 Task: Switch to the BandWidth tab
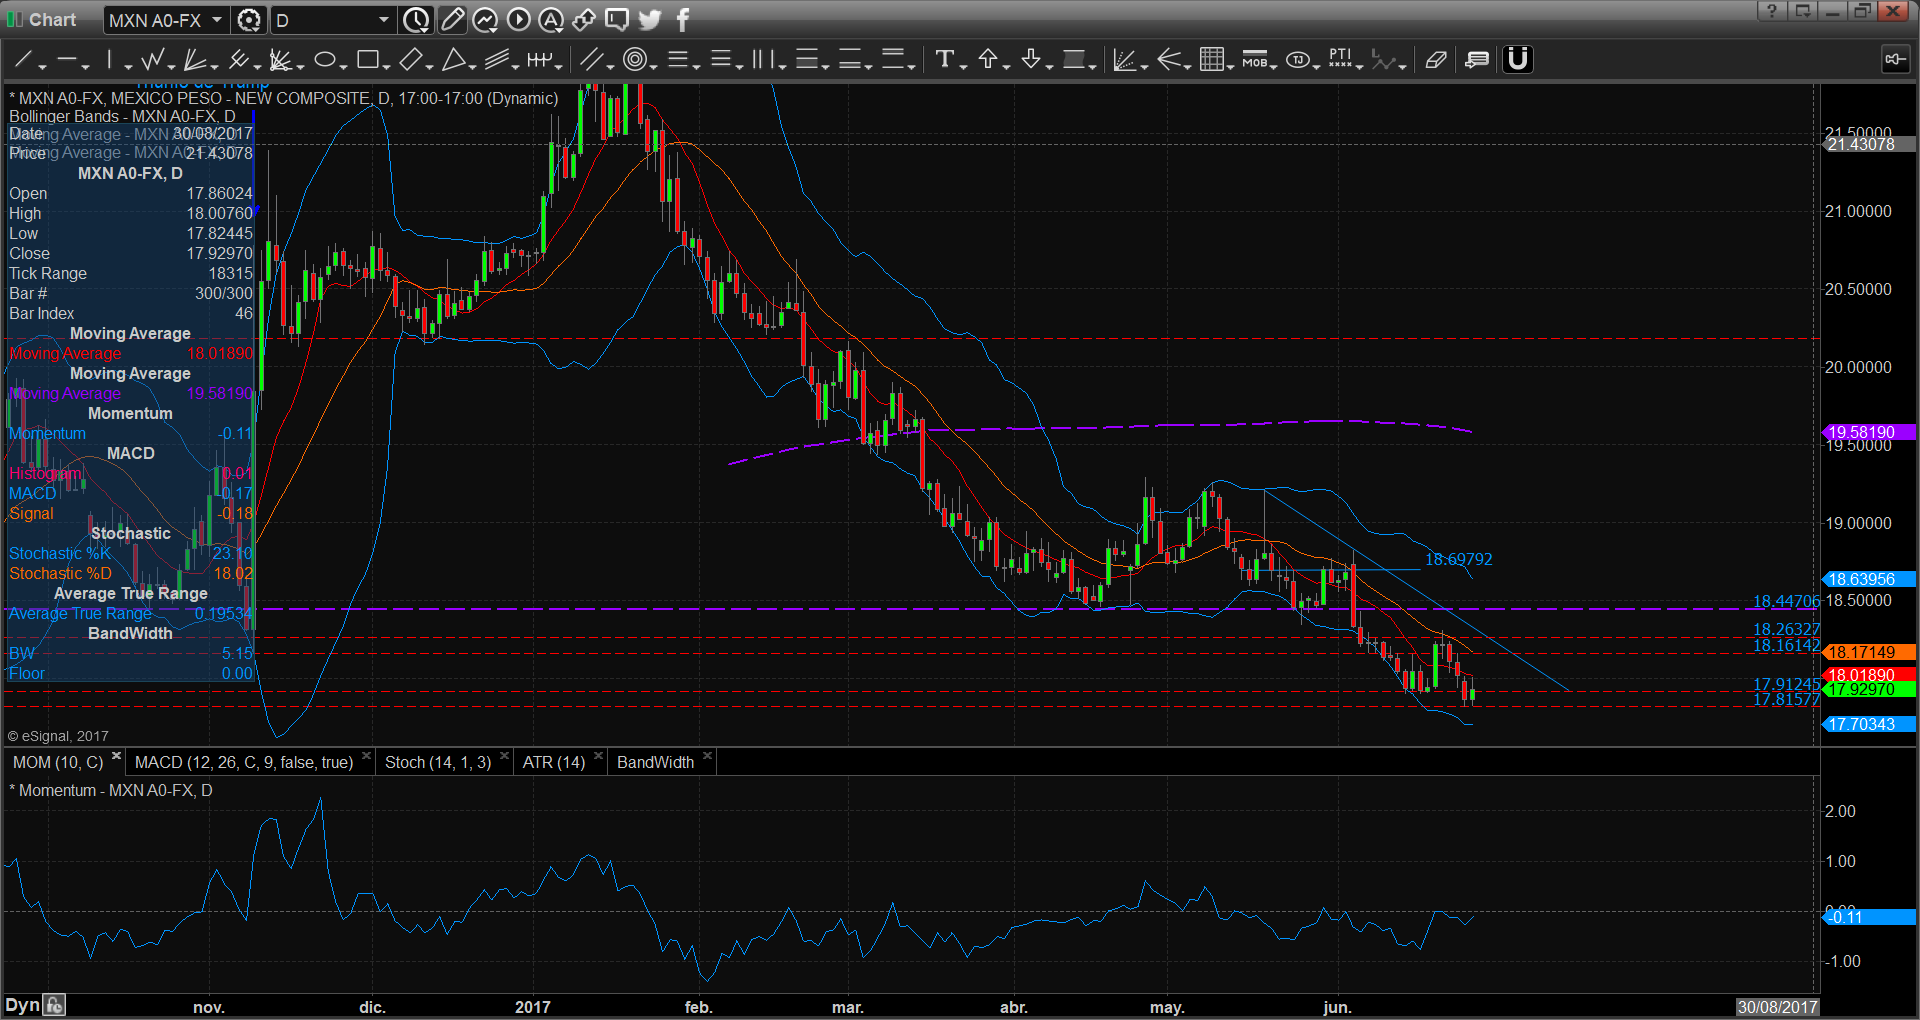(x=655, y=762)
